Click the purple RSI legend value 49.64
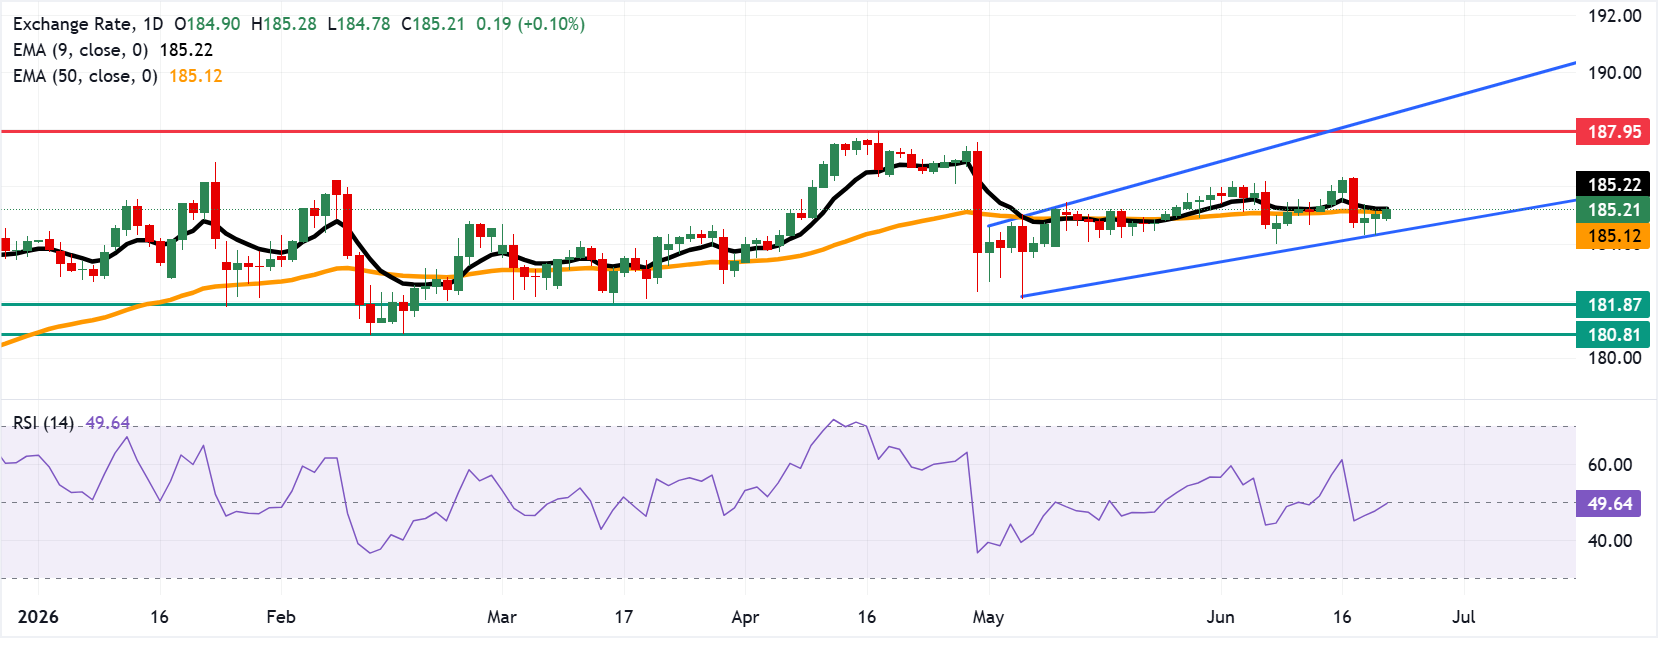Screen dimensions: 1658x647 (108, 422)
